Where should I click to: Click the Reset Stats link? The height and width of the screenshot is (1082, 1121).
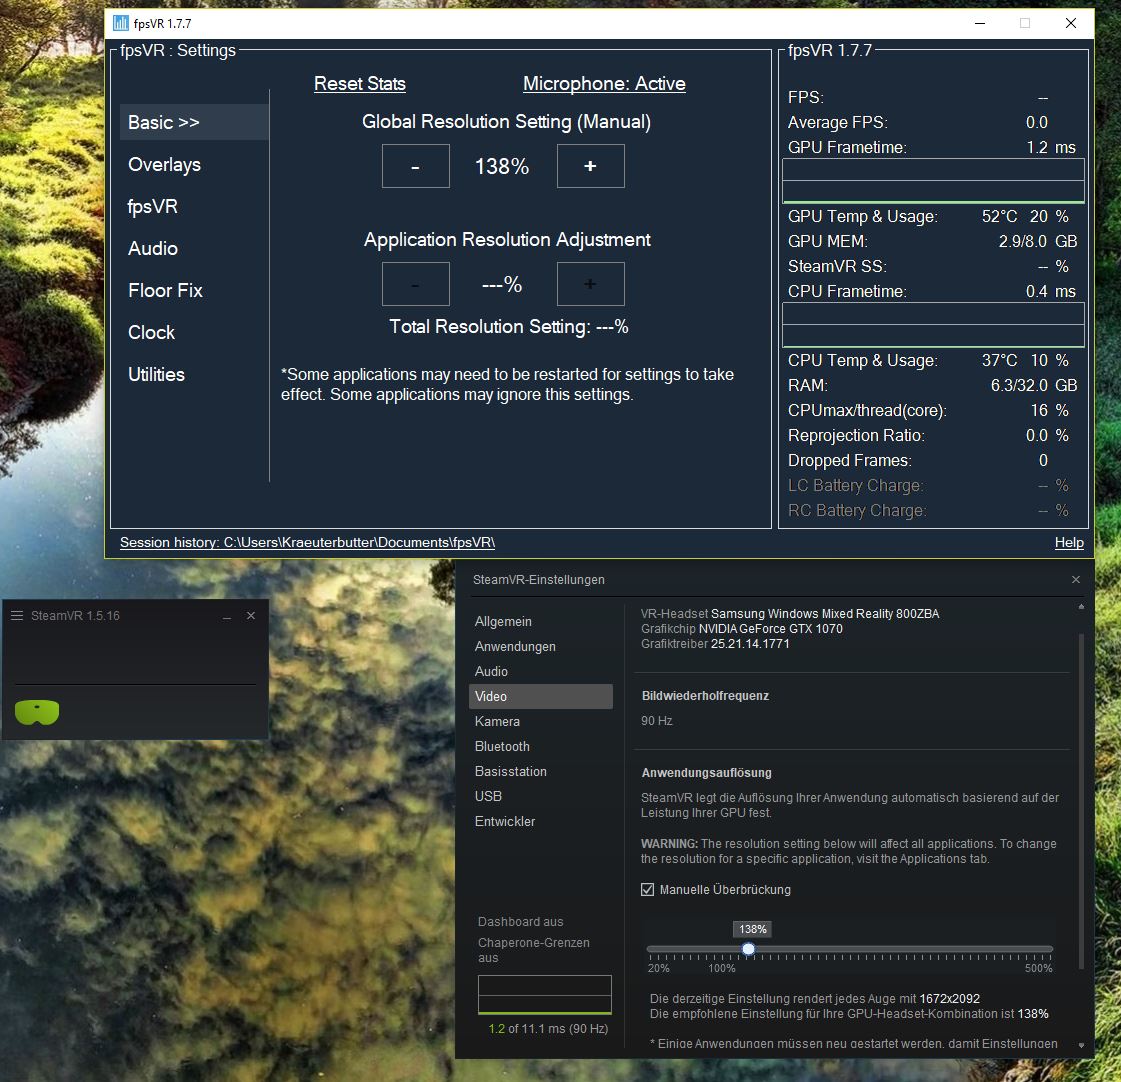360,84
